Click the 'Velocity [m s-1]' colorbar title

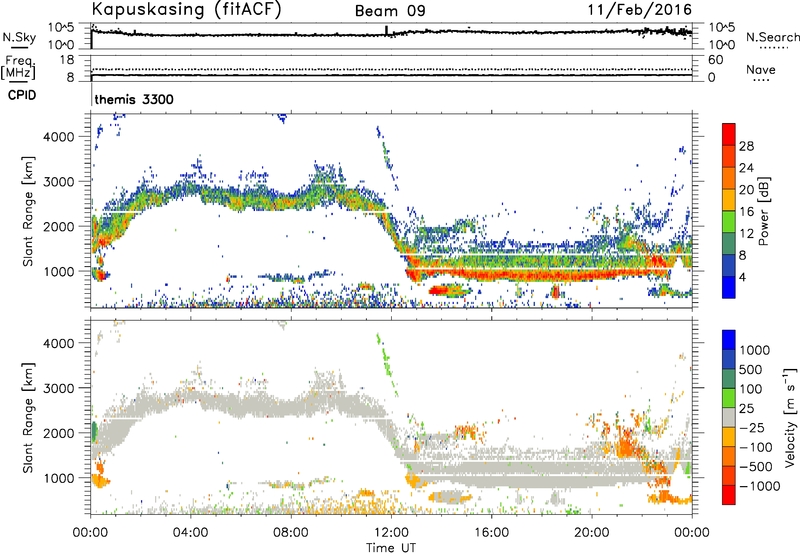790,417
